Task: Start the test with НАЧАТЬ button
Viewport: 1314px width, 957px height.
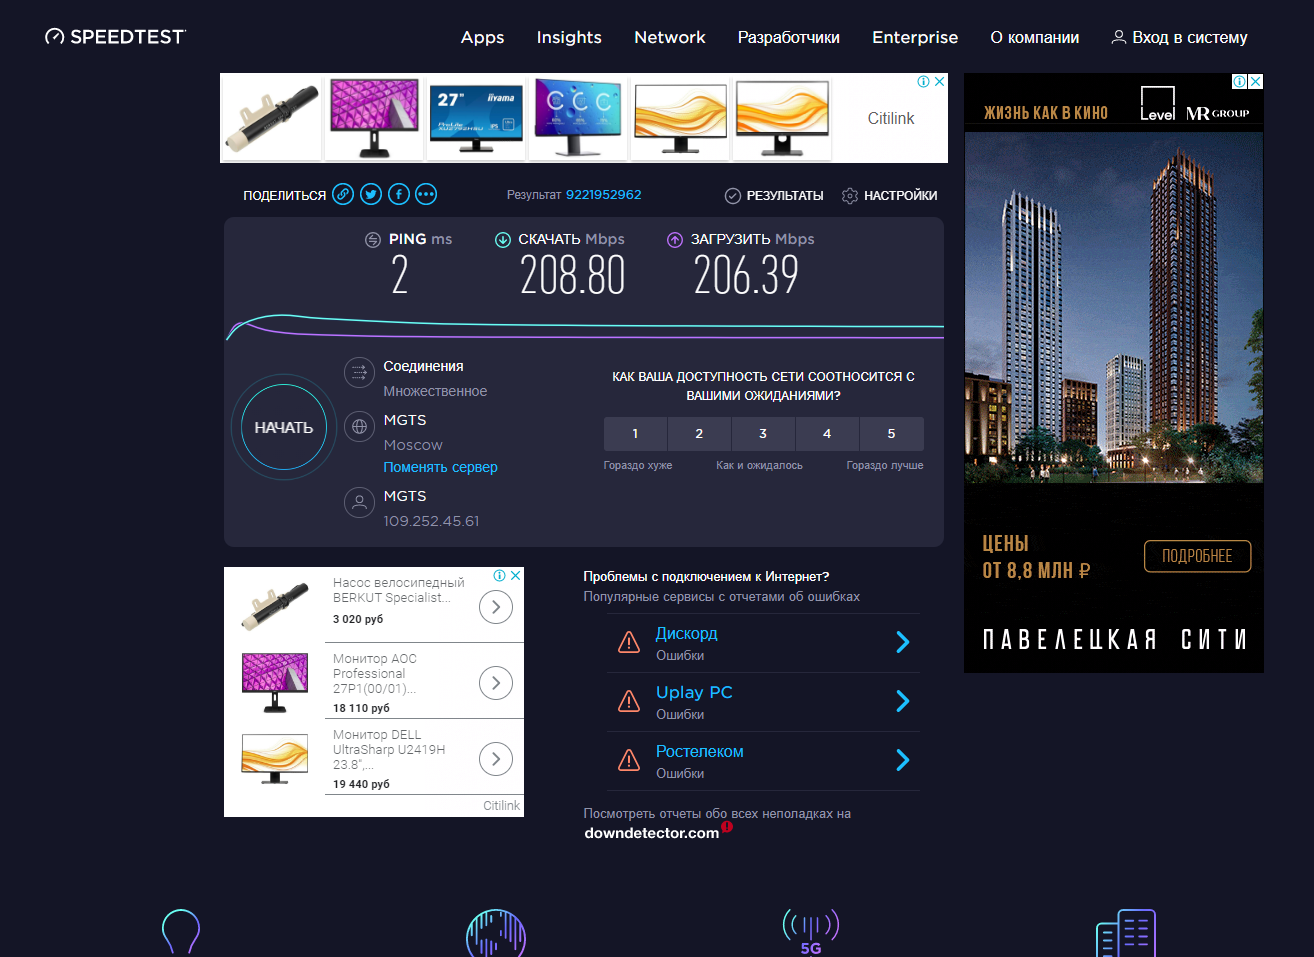Action: (284, 427)
